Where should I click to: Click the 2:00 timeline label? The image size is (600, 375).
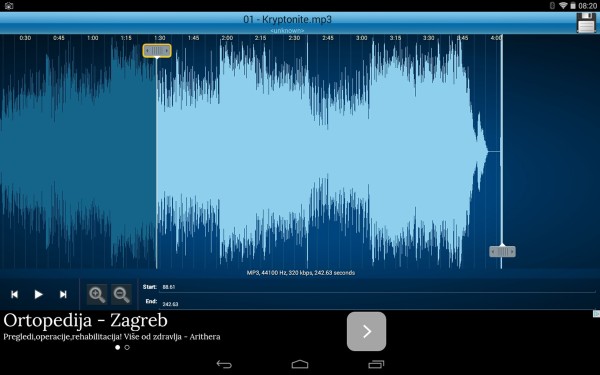[227, 38]
